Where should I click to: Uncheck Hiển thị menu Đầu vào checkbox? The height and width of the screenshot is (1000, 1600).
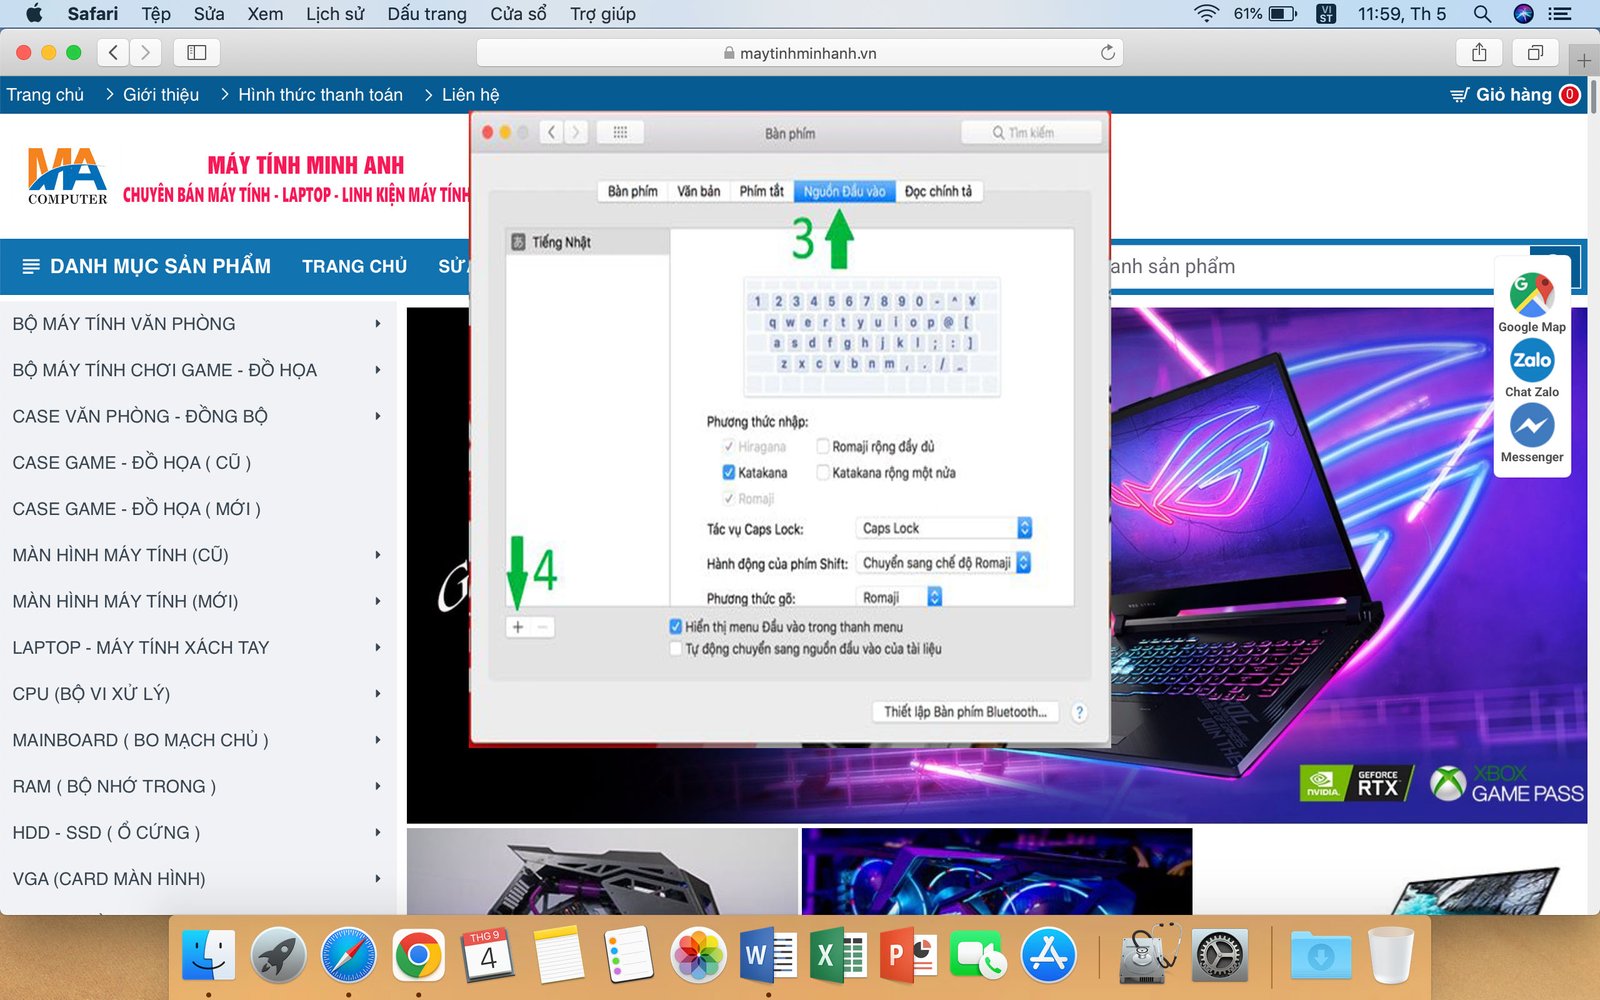pos(676,627)
